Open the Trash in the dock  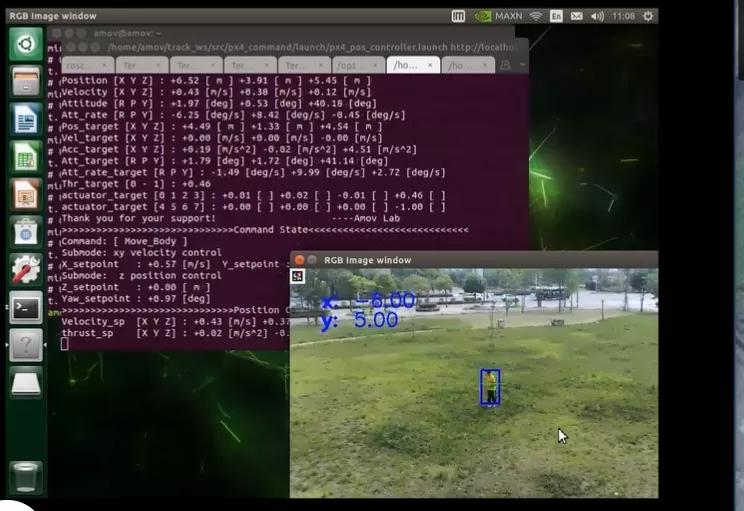26,477
